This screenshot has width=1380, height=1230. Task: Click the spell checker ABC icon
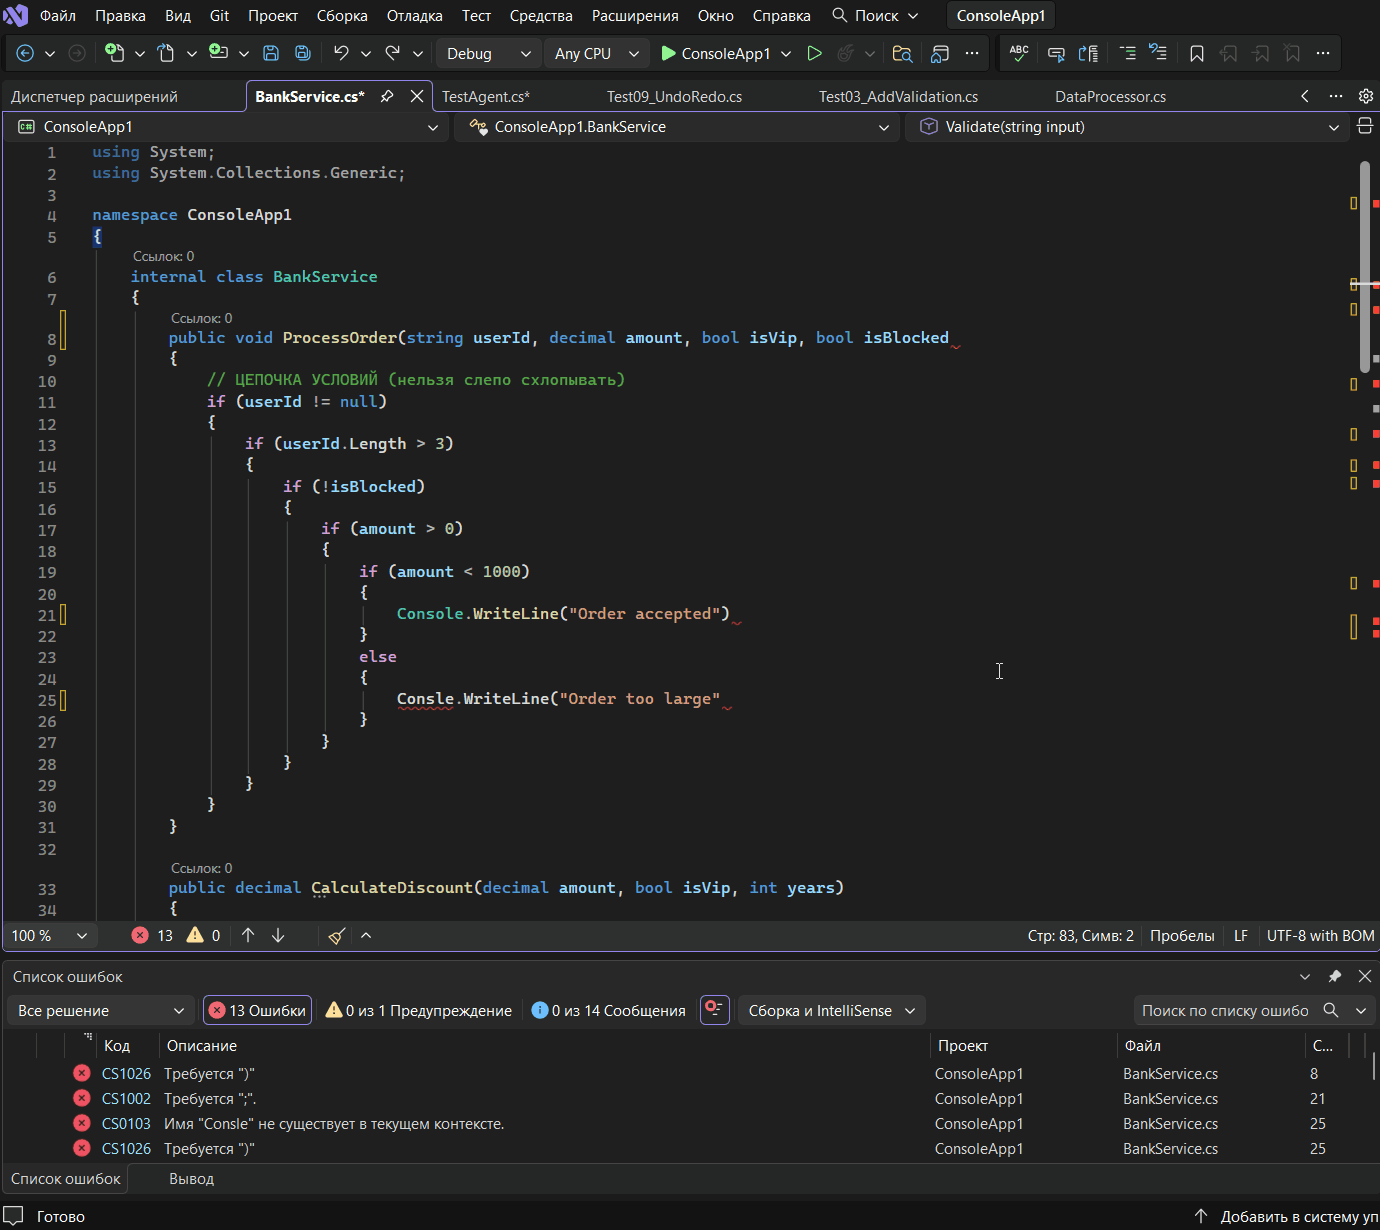point(1019,53)
